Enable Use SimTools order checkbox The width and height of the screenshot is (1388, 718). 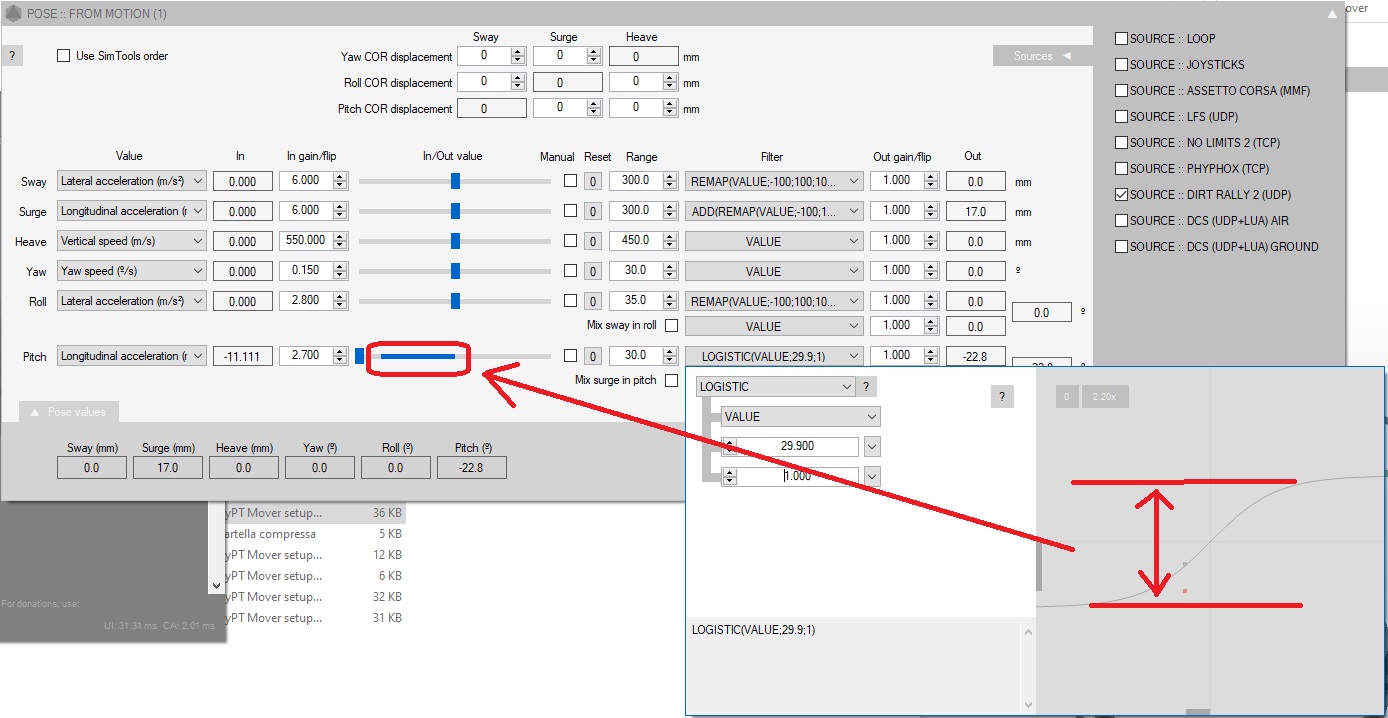pyautogui.click(x=64, y=56)
